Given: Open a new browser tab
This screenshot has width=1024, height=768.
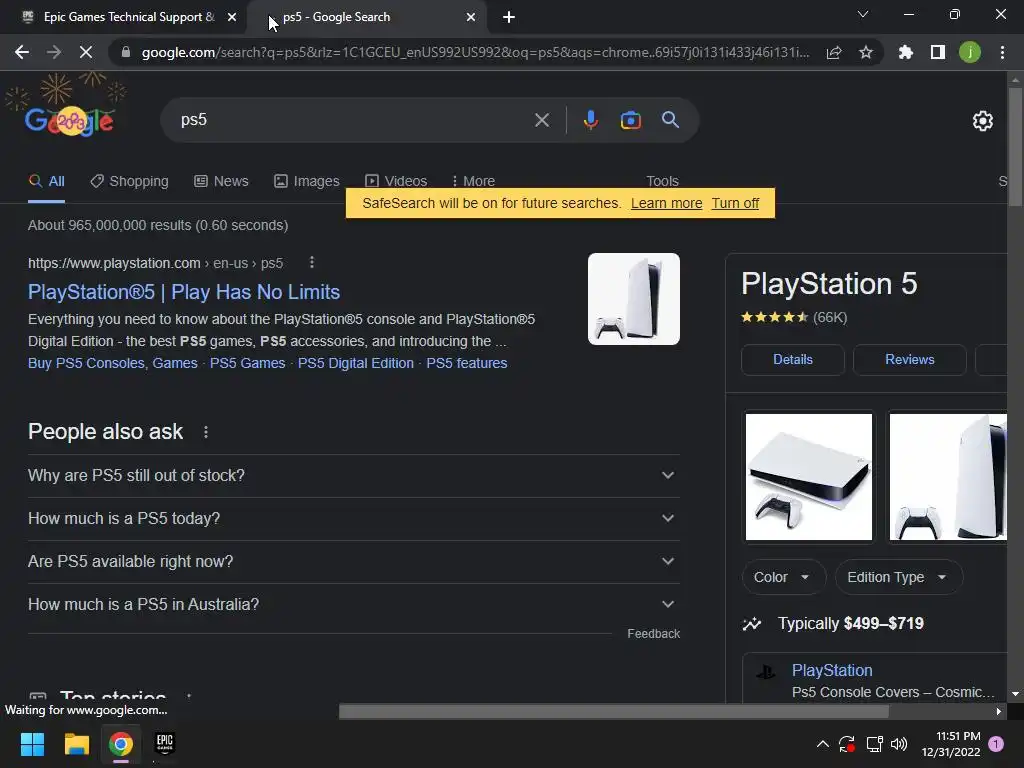Looking at the screenshot, I should point(509,17).
